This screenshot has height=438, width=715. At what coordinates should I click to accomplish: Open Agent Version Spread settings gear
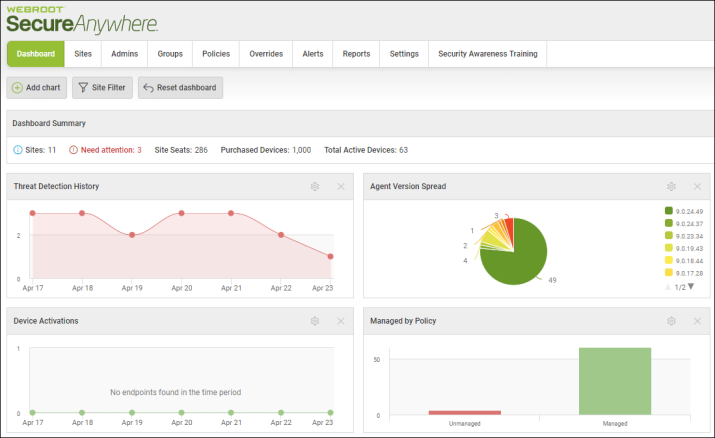click(x=672, y=186)
